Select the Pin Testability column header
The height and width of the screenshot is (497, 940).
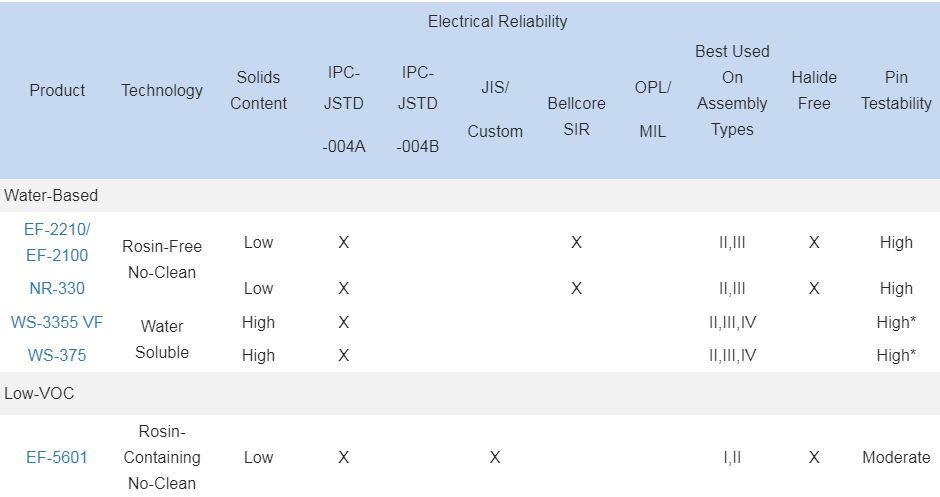click(x=896, y=90)
